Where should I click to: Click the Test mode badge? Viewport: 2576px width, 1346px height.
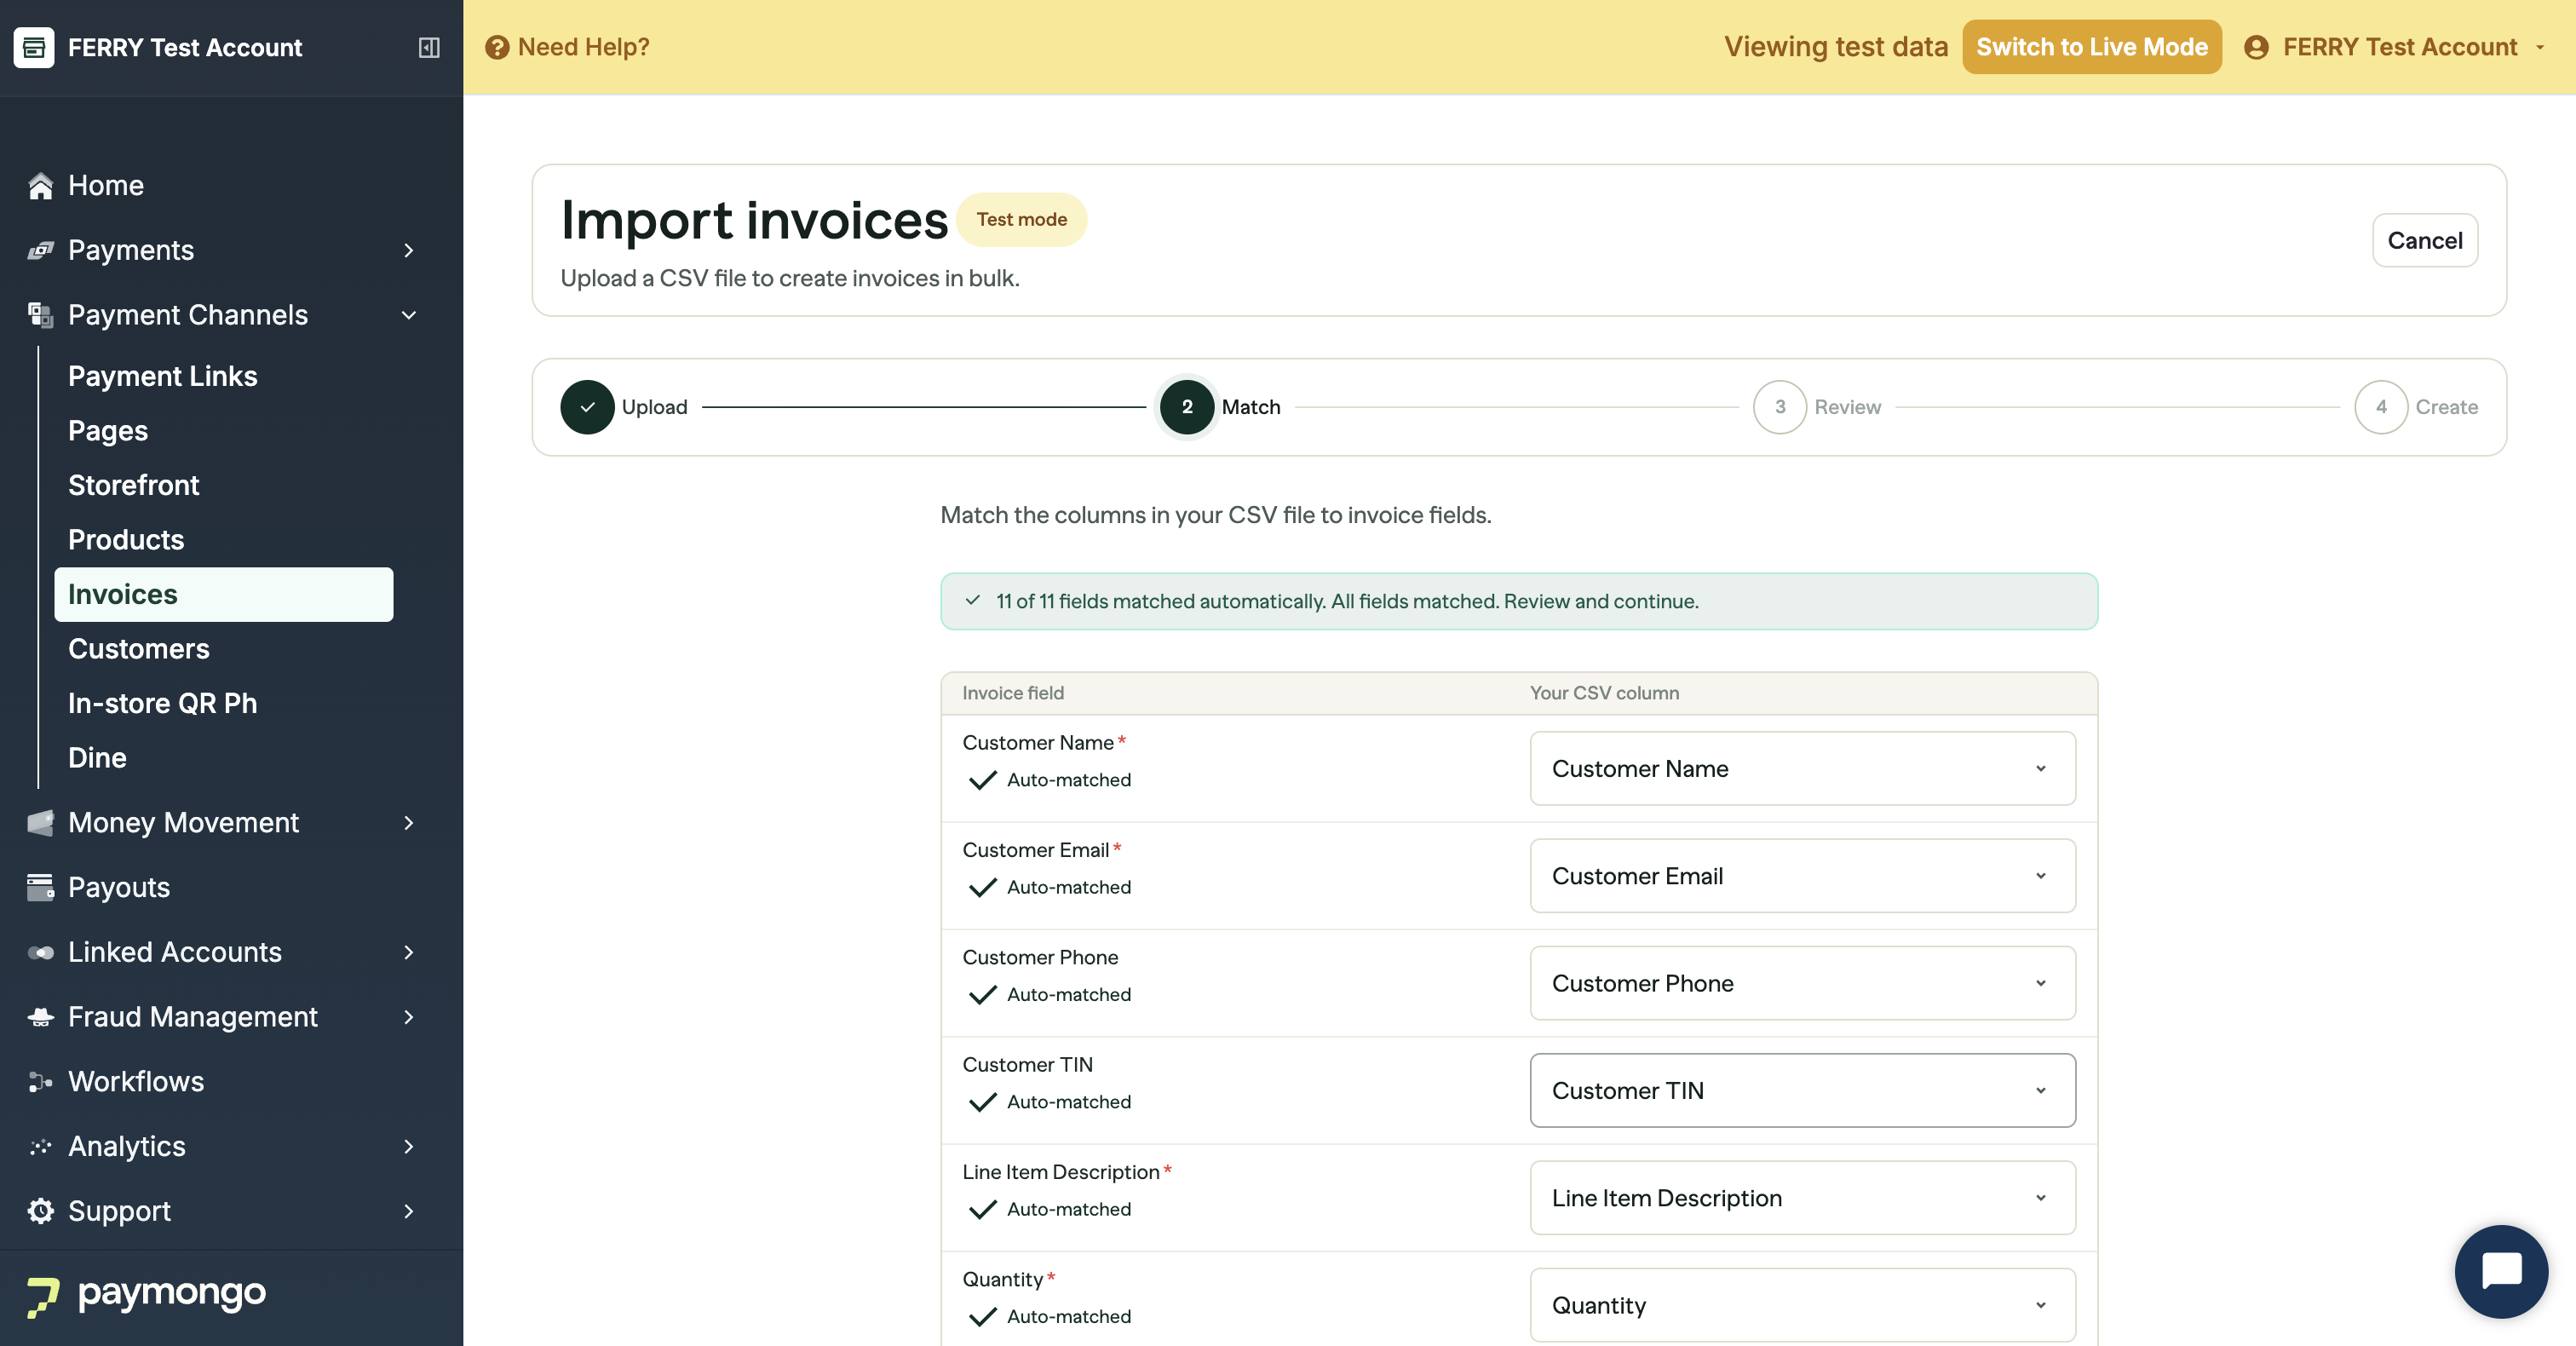[1021, 219]
